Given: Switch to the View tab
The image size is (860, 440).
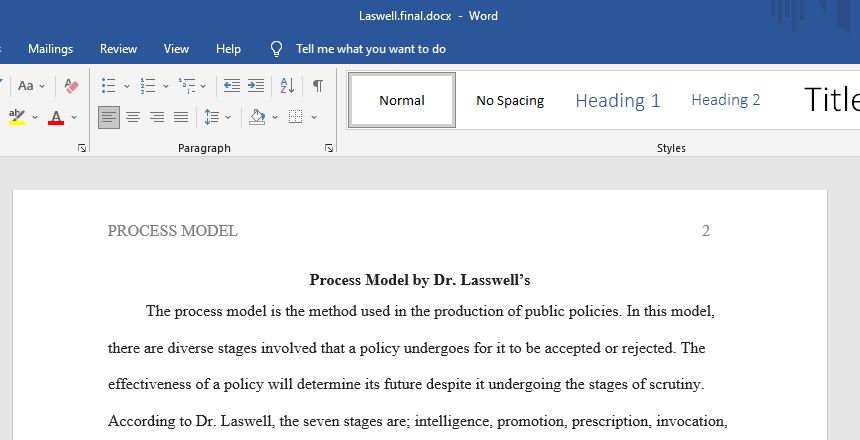Looking at the screenshot, I should point(176,49).
